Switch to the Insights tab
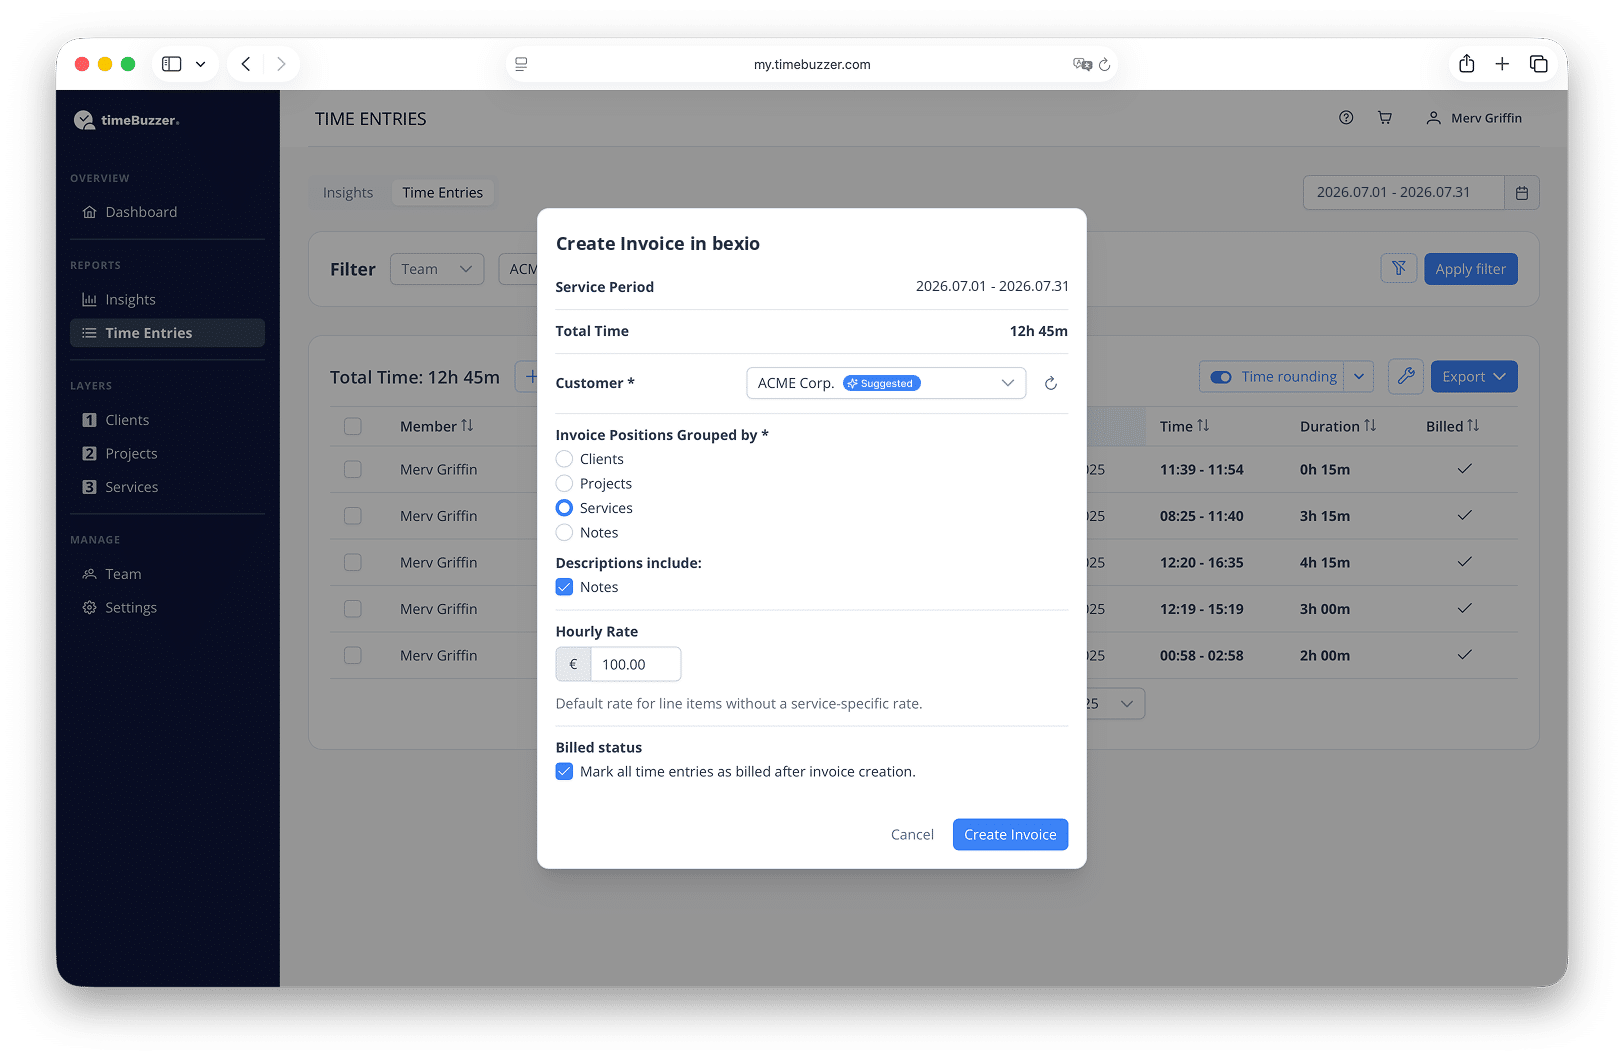The image size is (1624, 1061). click(348, 193)
